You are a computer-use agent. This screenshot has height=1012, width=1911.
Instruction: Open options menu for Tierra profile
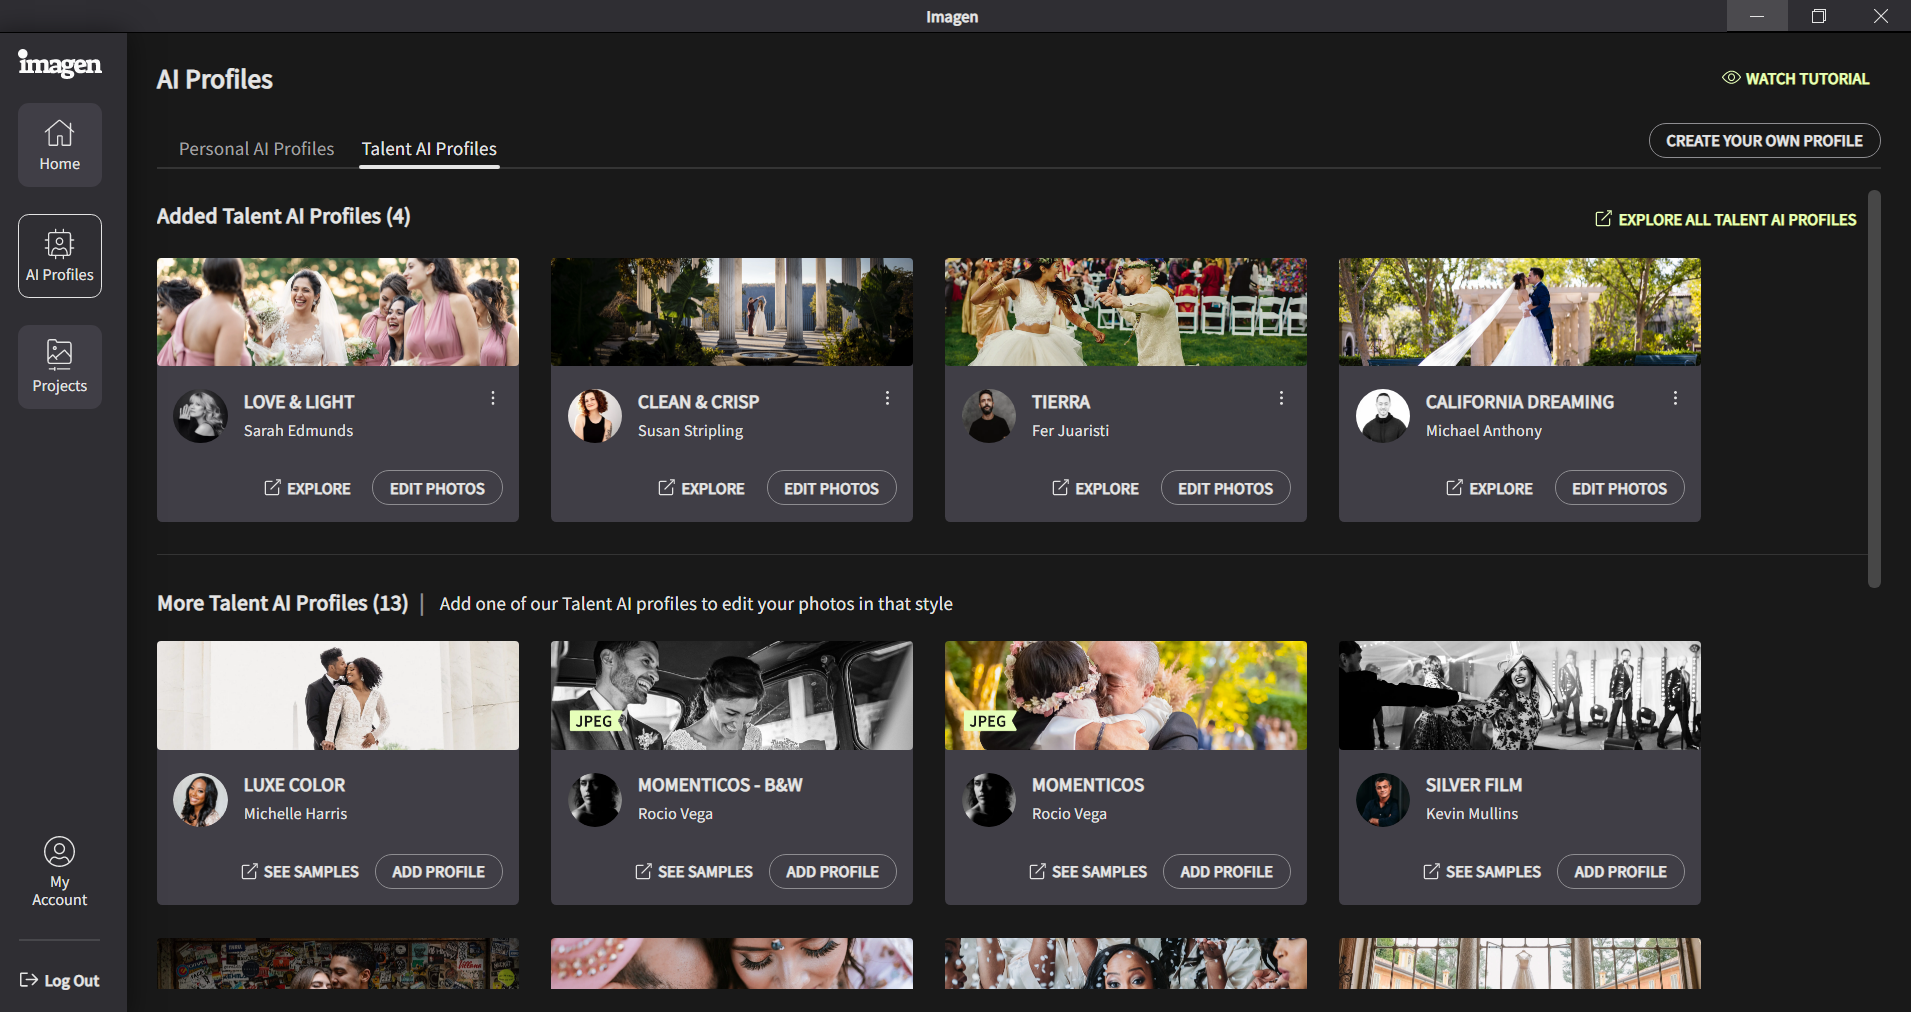click(x=1281, y=398)
